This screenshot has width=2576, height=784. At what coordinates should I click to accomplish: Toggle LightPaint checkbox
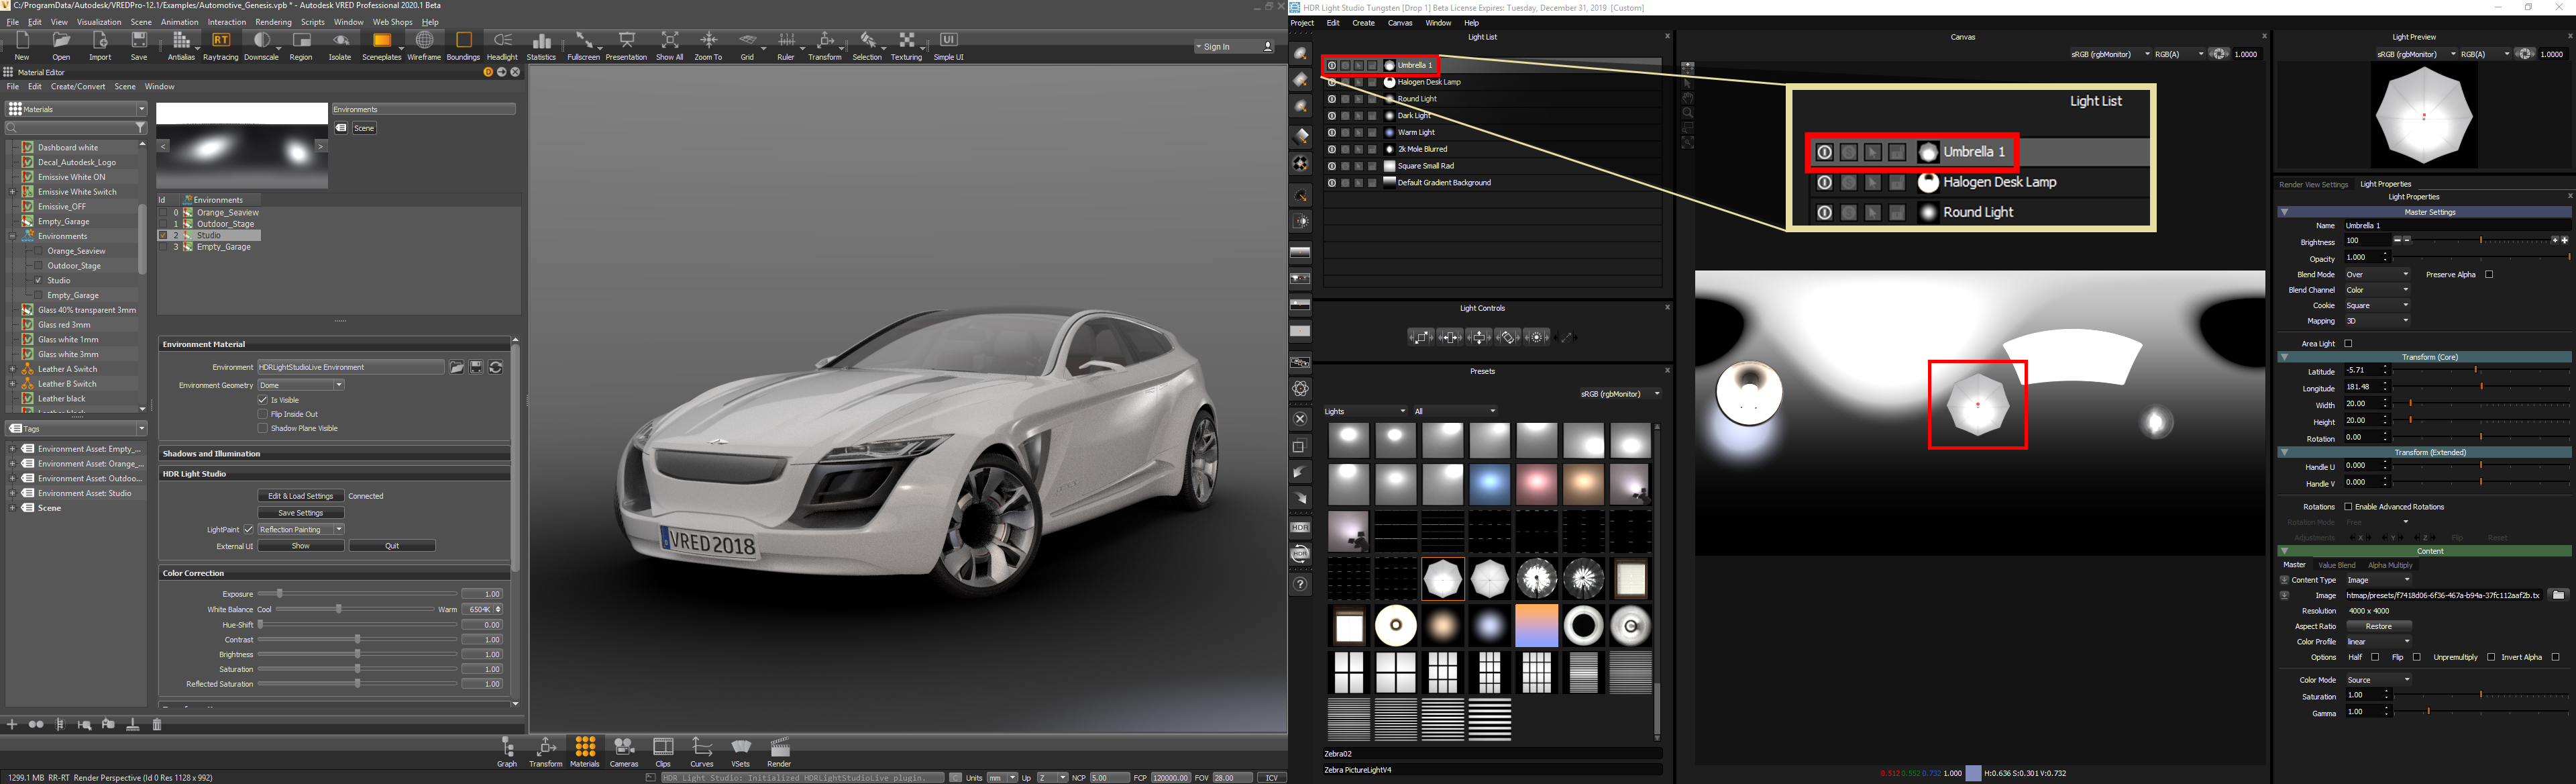pyautogui.click(x=248, y=530)
